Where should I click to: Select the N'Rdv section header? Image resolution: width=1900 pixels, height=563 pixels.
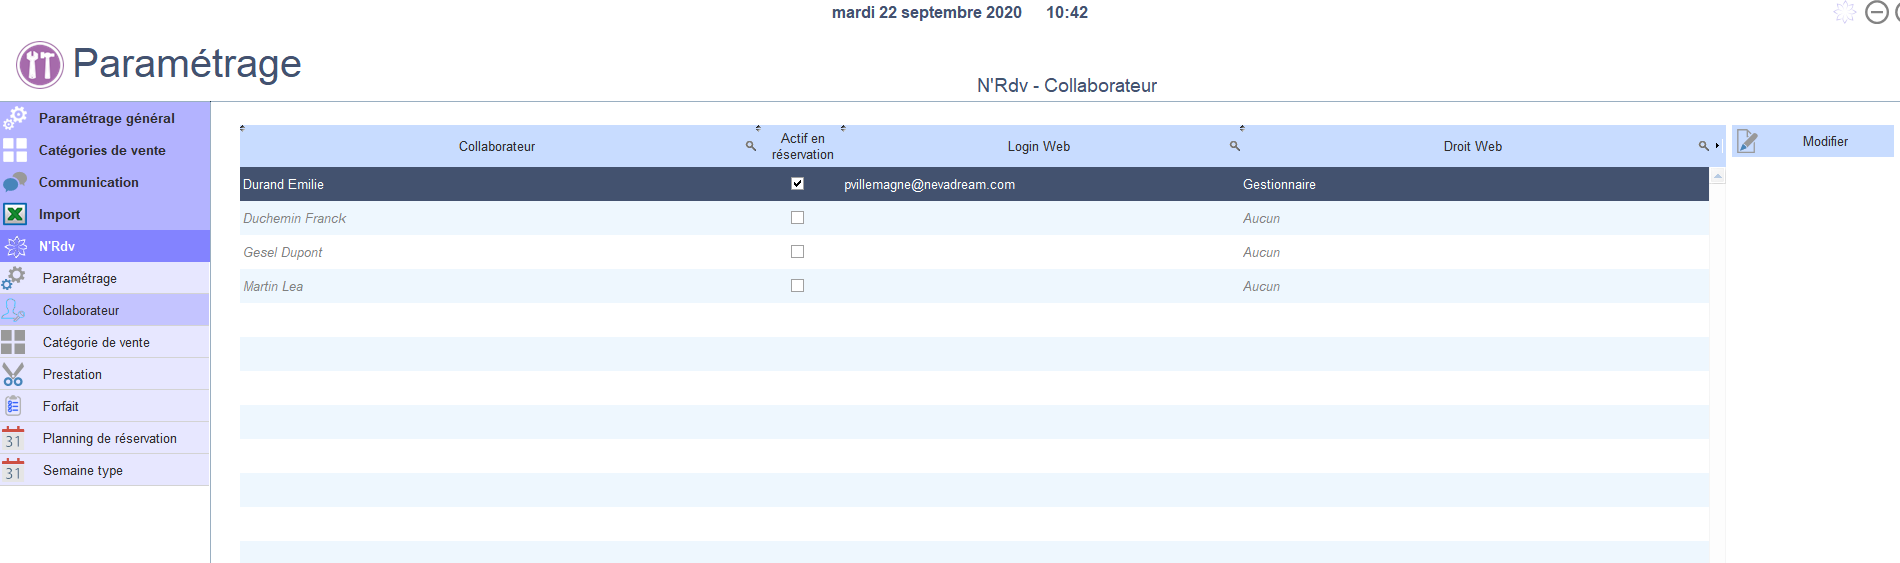point(105,246)
